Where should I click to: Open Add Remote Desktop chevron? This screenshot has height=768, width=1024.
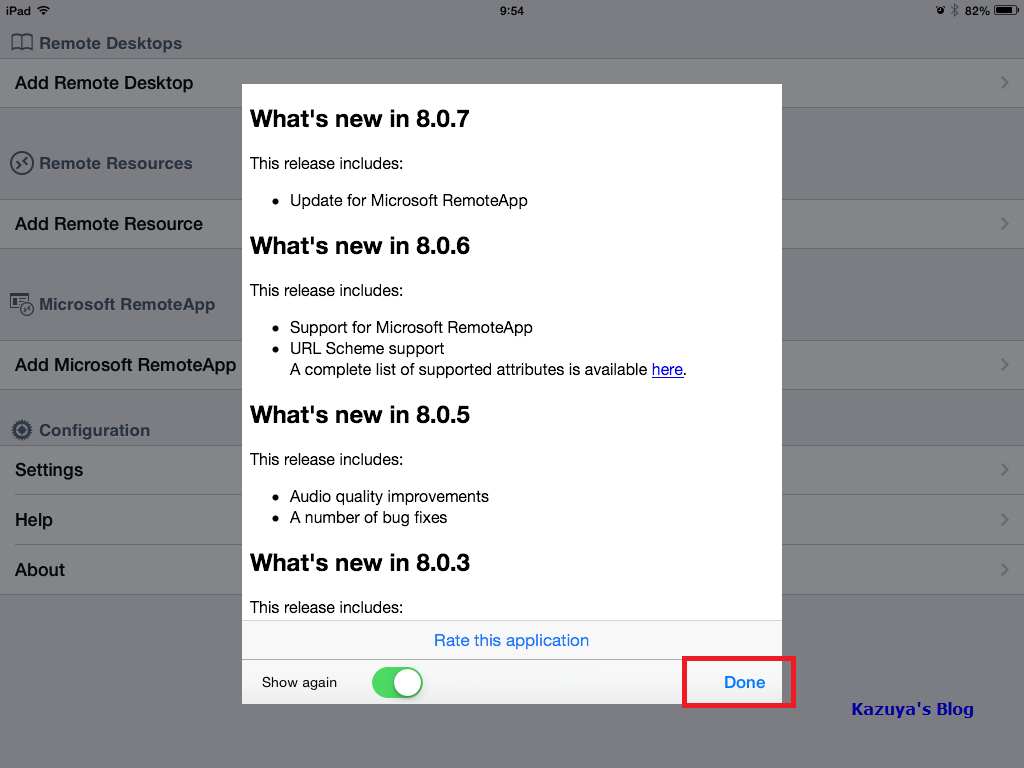pos(1004,83)
